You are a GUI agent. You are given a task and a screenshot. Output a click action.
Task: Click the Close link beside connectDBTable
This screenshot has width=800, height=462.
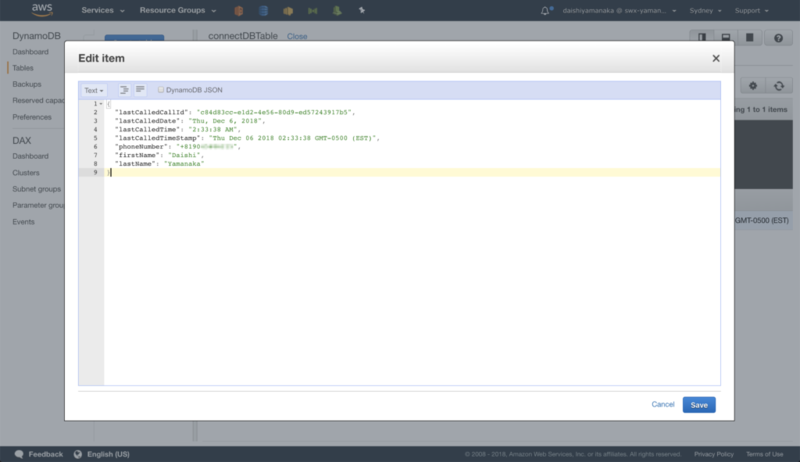[x=297, y=36]
